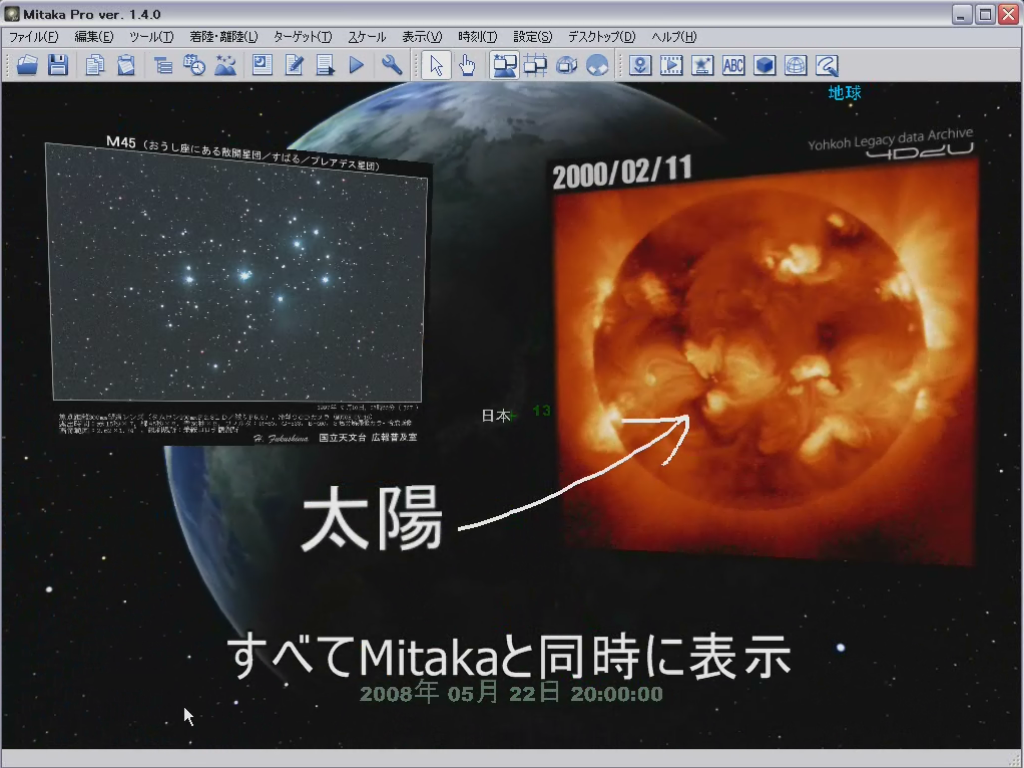Close the Mitaka Pro window
This screenshot has width=1024, height=768.
coord(1008,14)
